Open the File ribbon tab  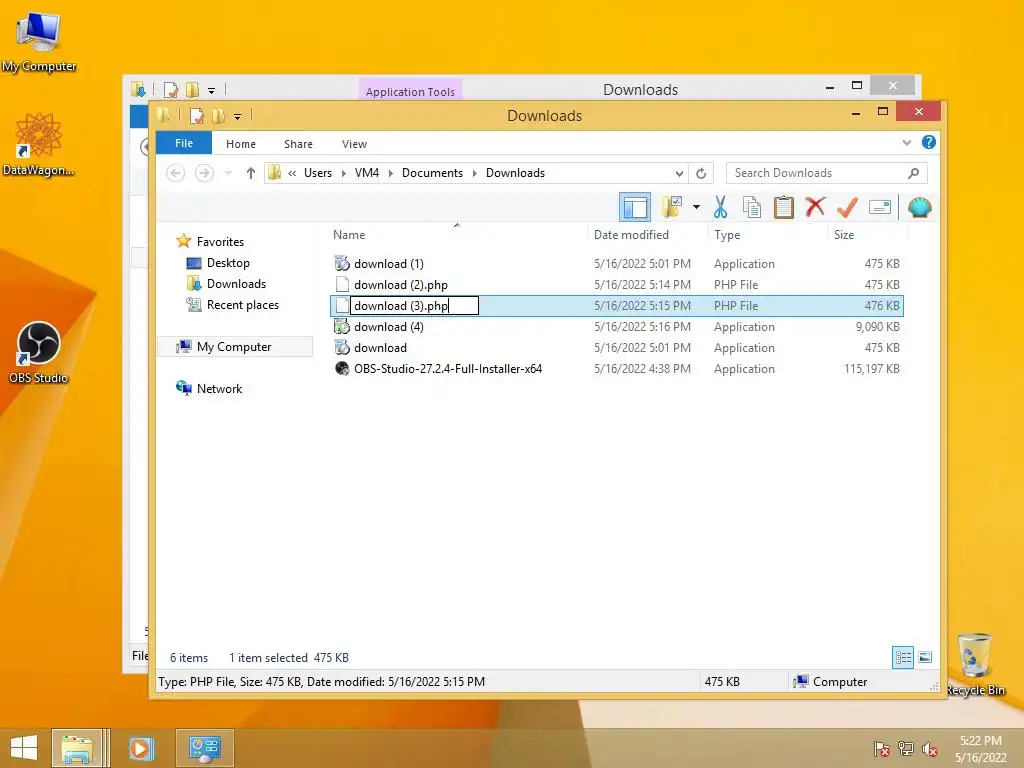(184, 143)
